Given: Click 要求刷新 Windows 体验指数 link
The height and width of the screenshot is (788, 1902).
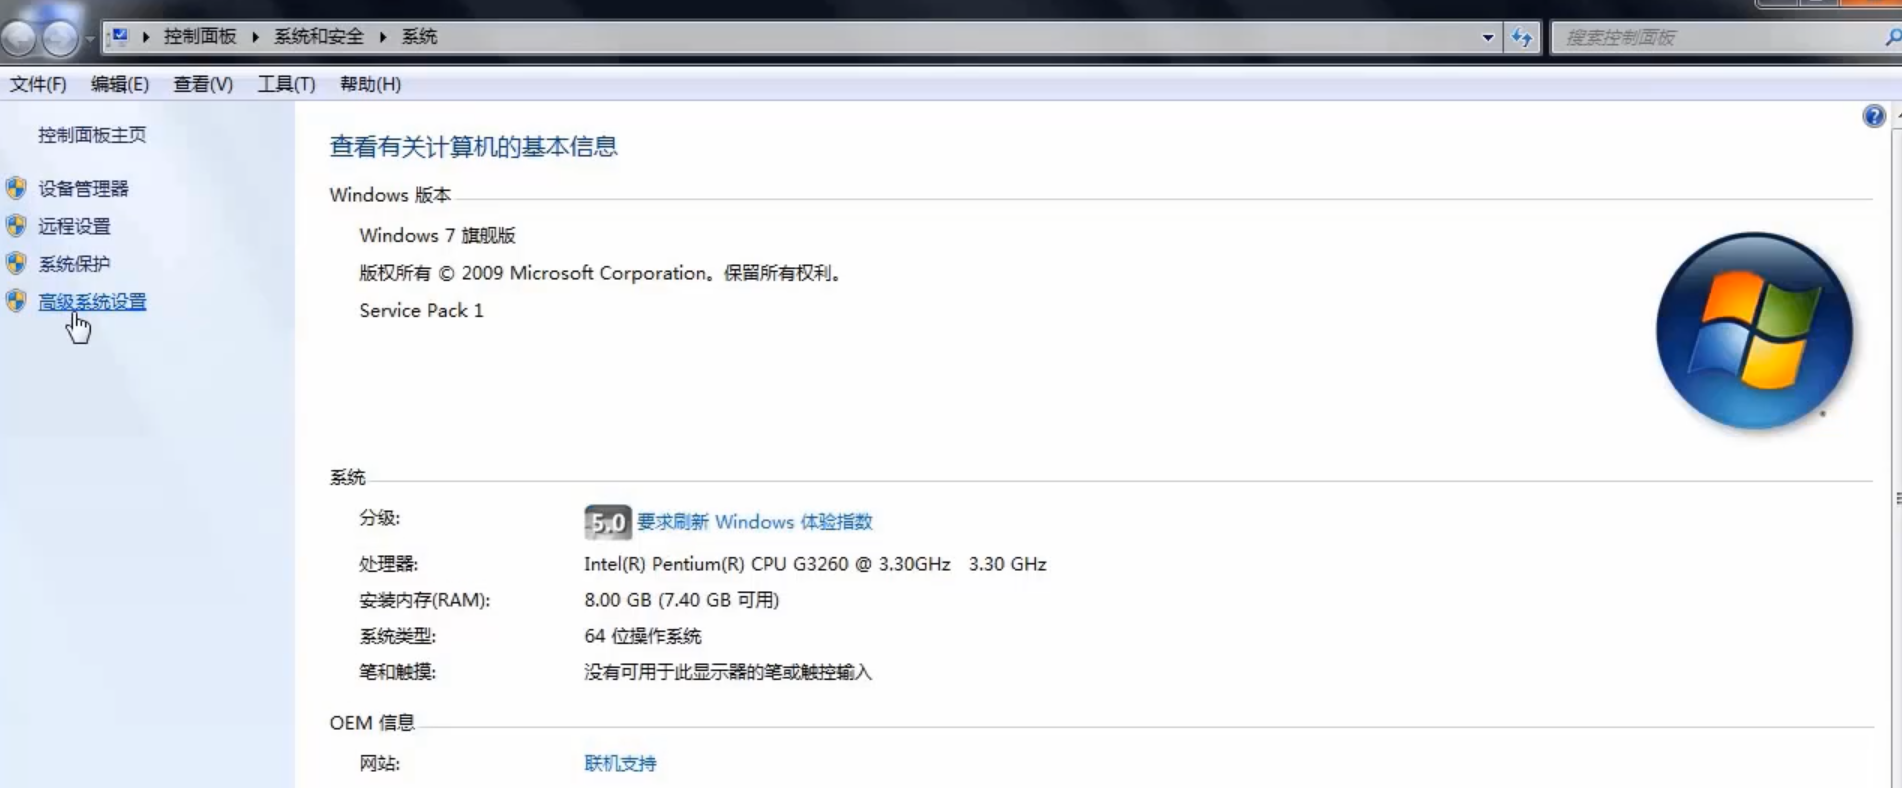Looking at the screenshot, I should (x=755, y=522).
